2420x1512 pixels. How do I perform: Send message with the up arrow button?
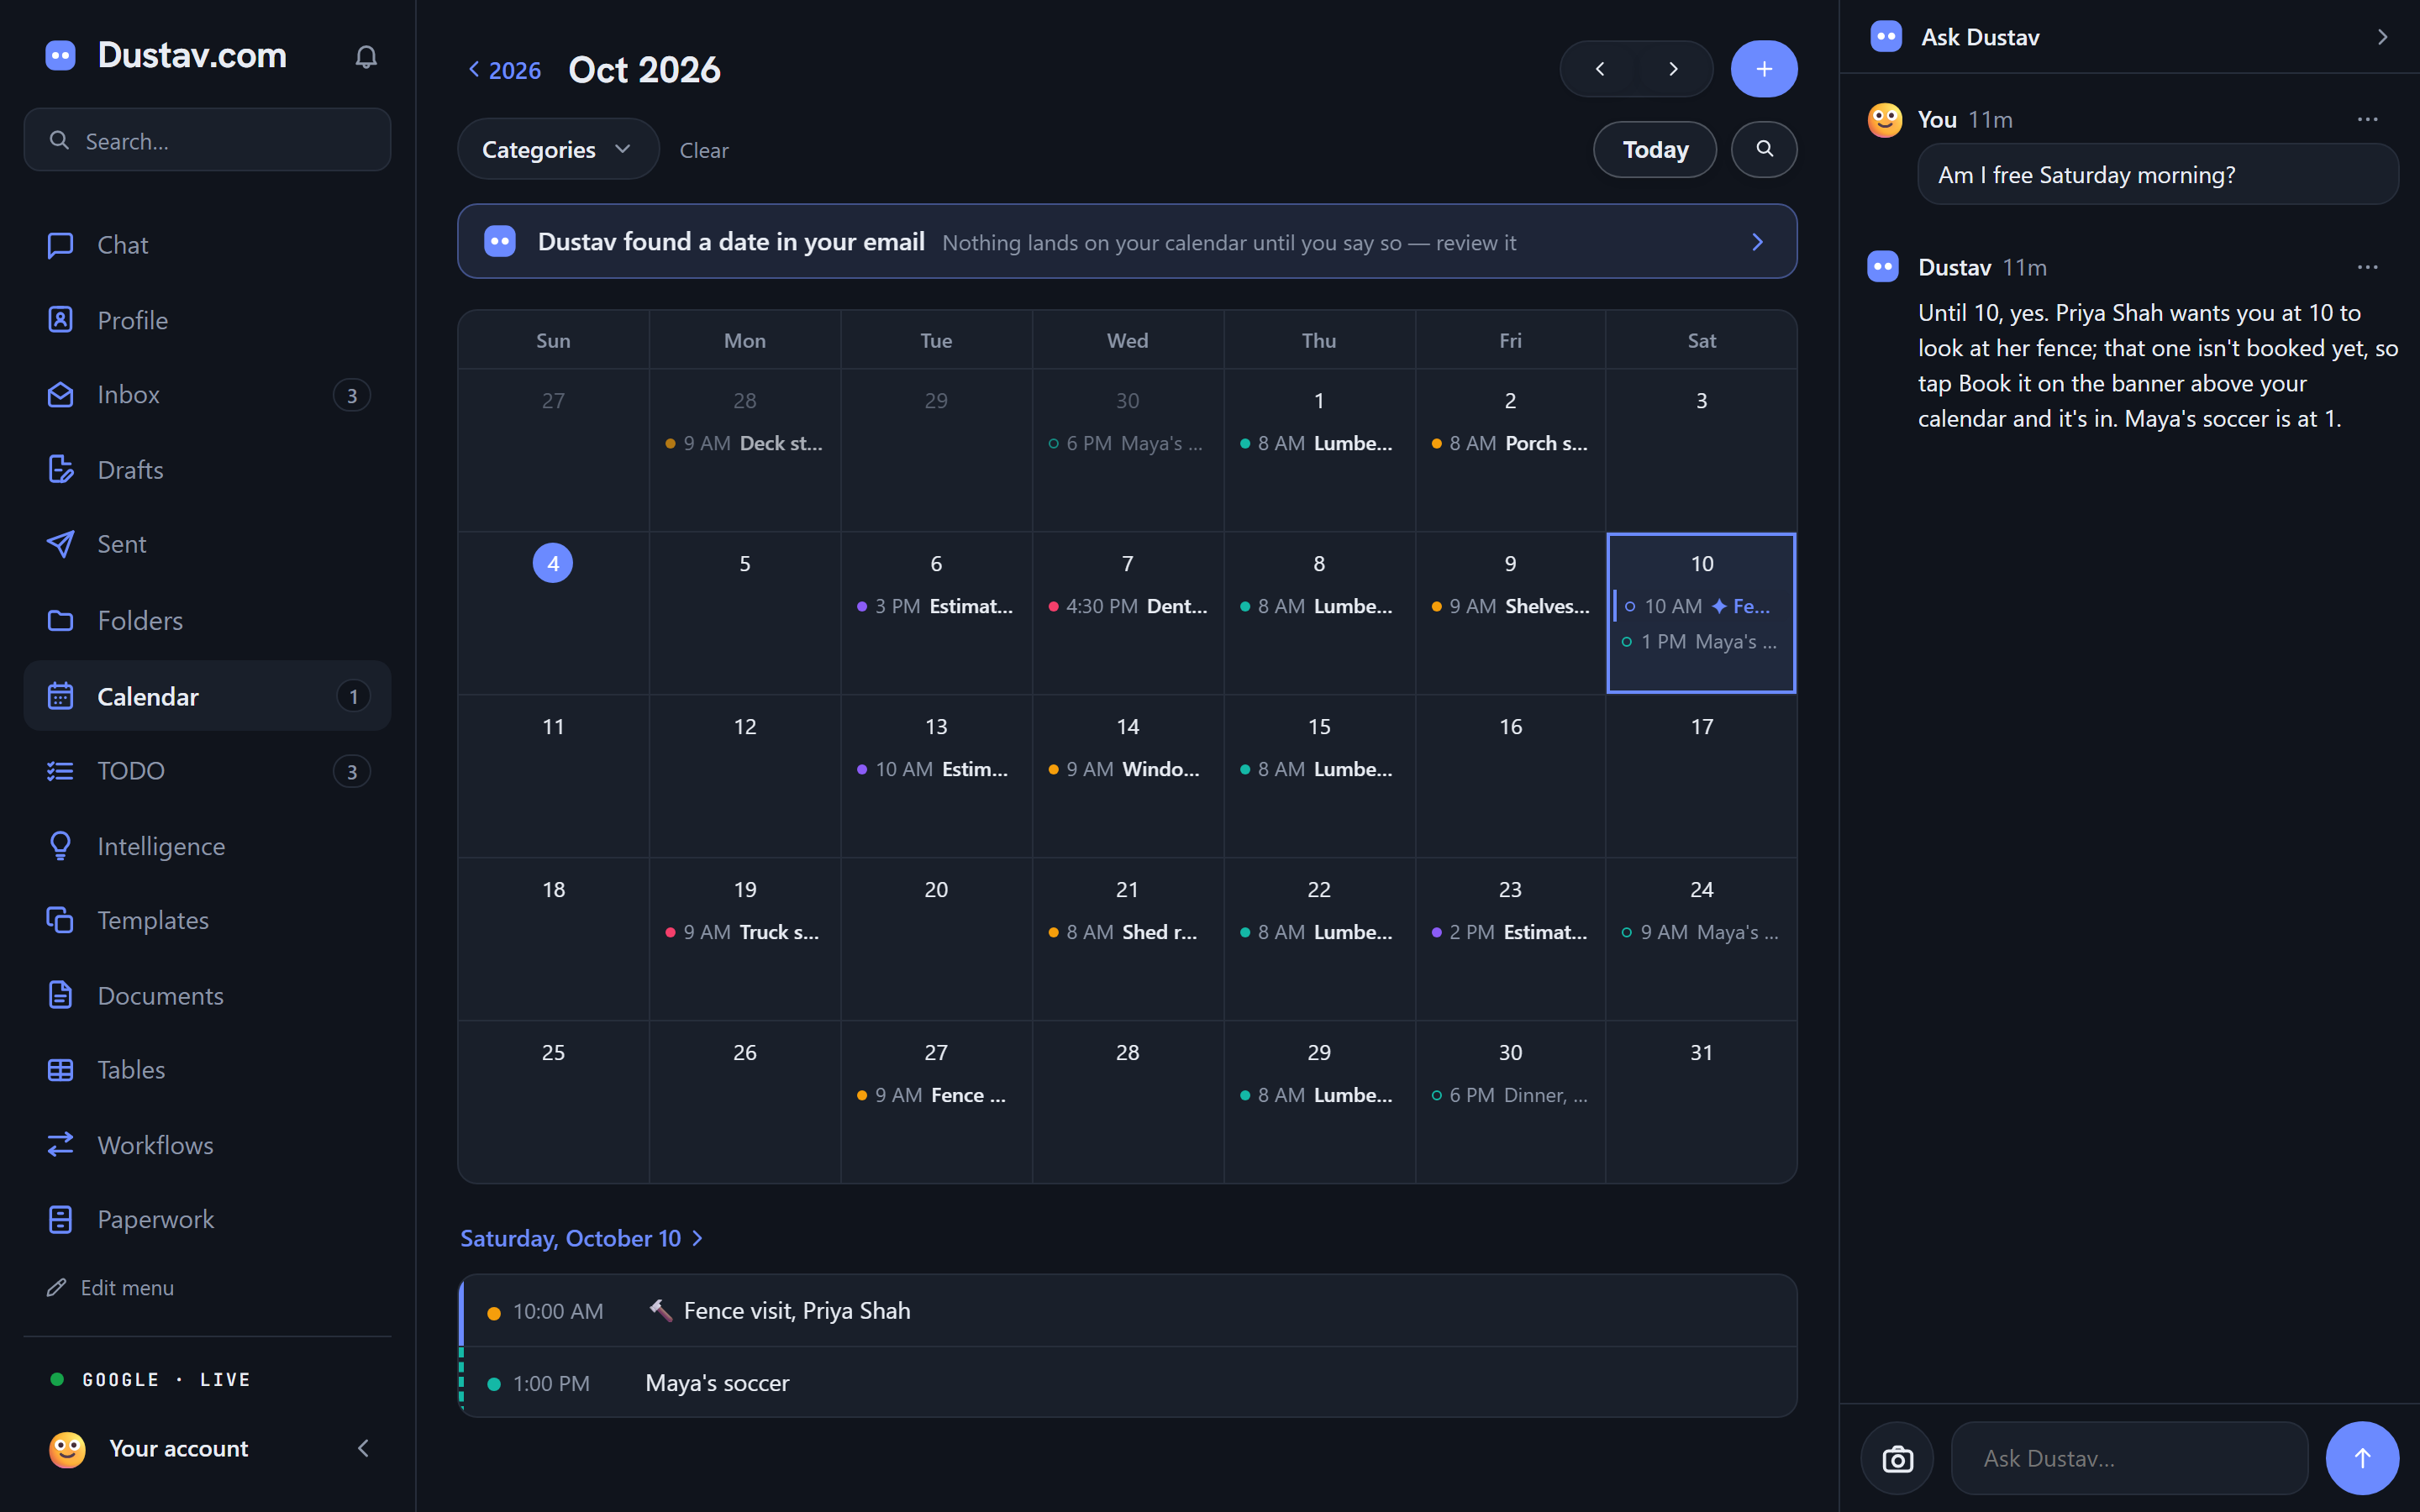[x=2362, y=1458]
